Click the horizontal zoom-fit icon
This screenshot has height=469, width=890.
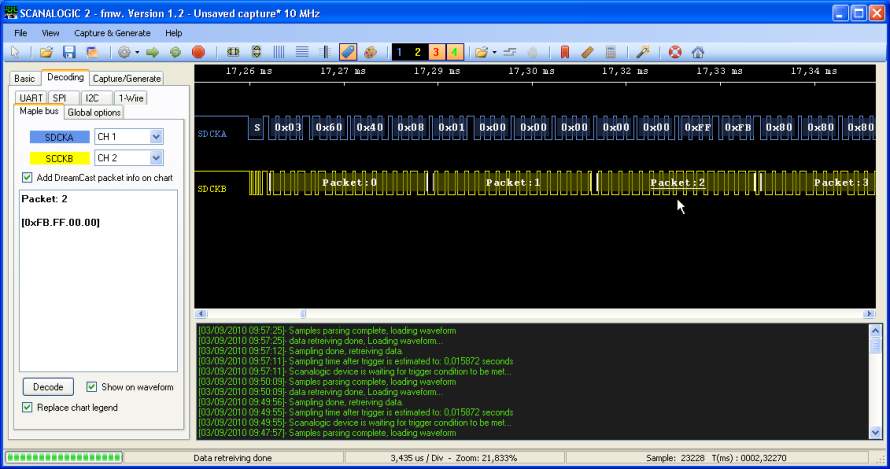pos(233,52)
